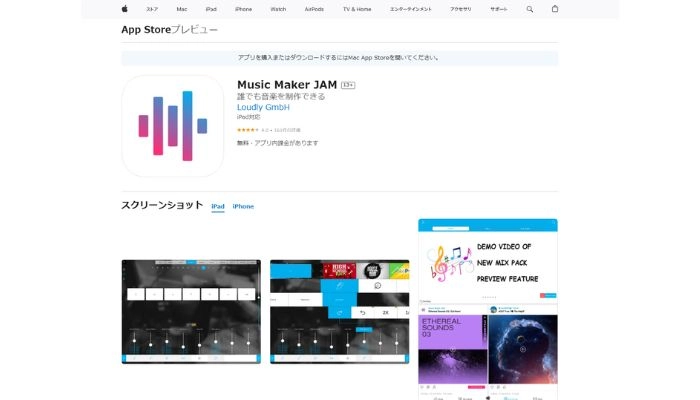
Task: Open the TV & Home menu item
Action: [x=357, y=9]
